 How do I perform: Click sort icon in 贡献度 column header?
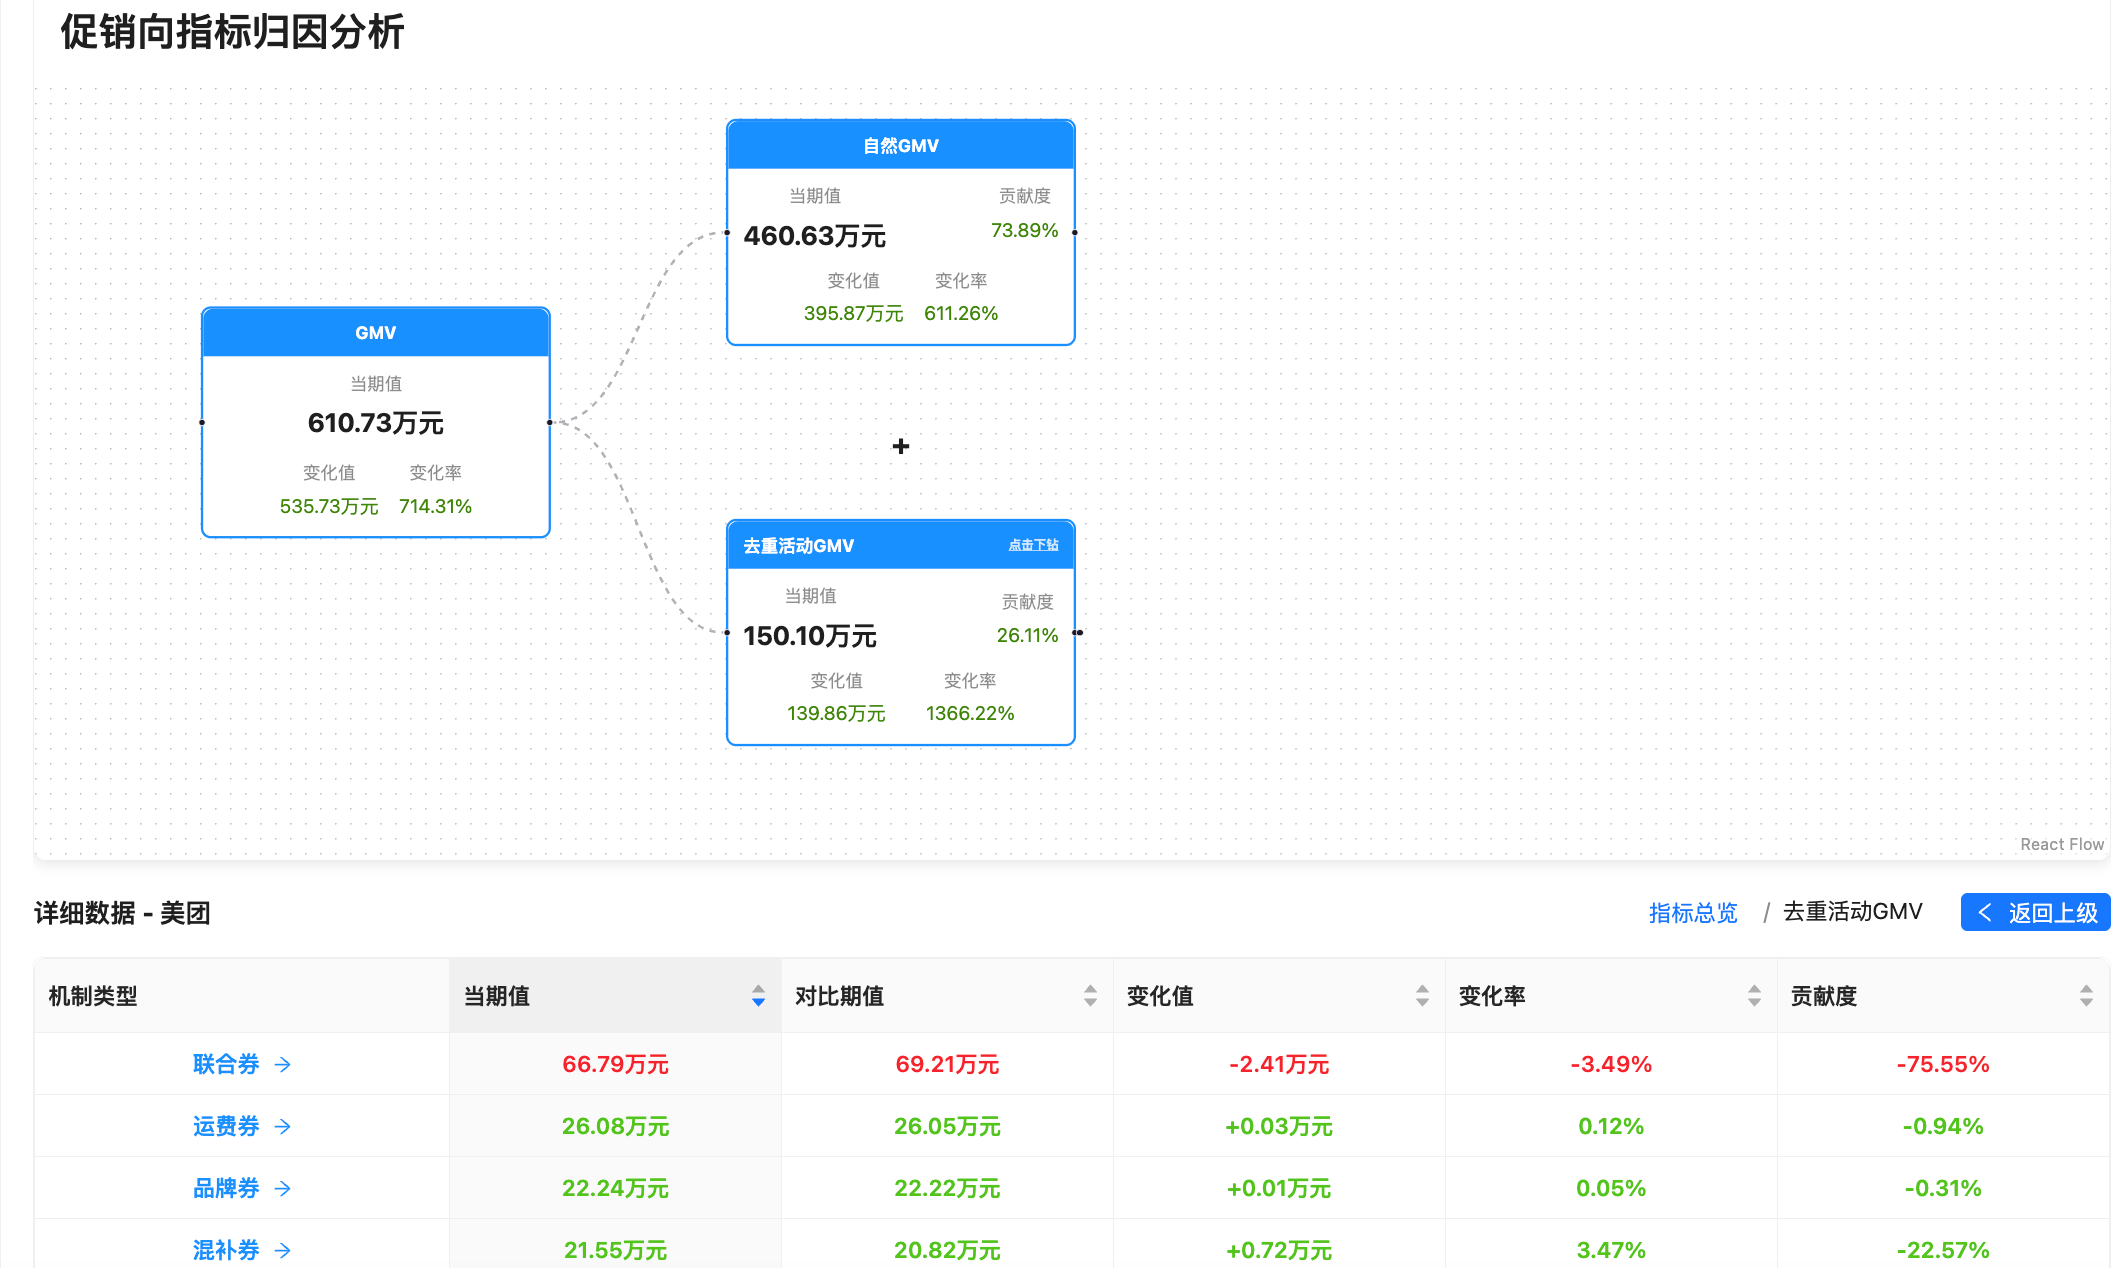pos(2086,996)
